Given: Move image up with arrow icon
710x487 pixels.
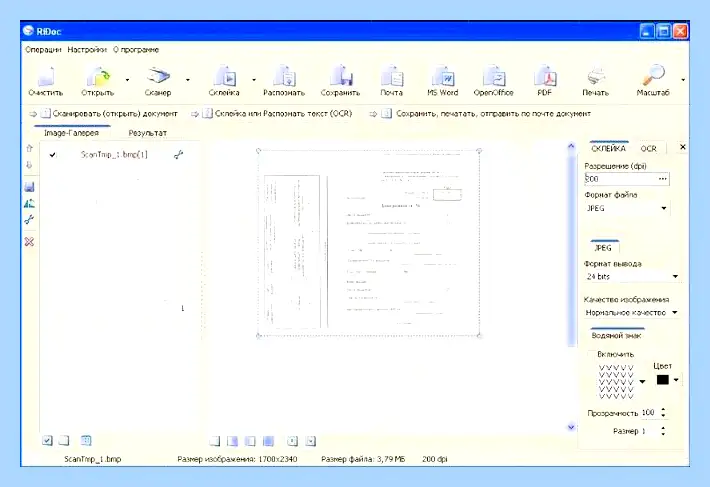Looking at the screenshot, I should 29,148.
